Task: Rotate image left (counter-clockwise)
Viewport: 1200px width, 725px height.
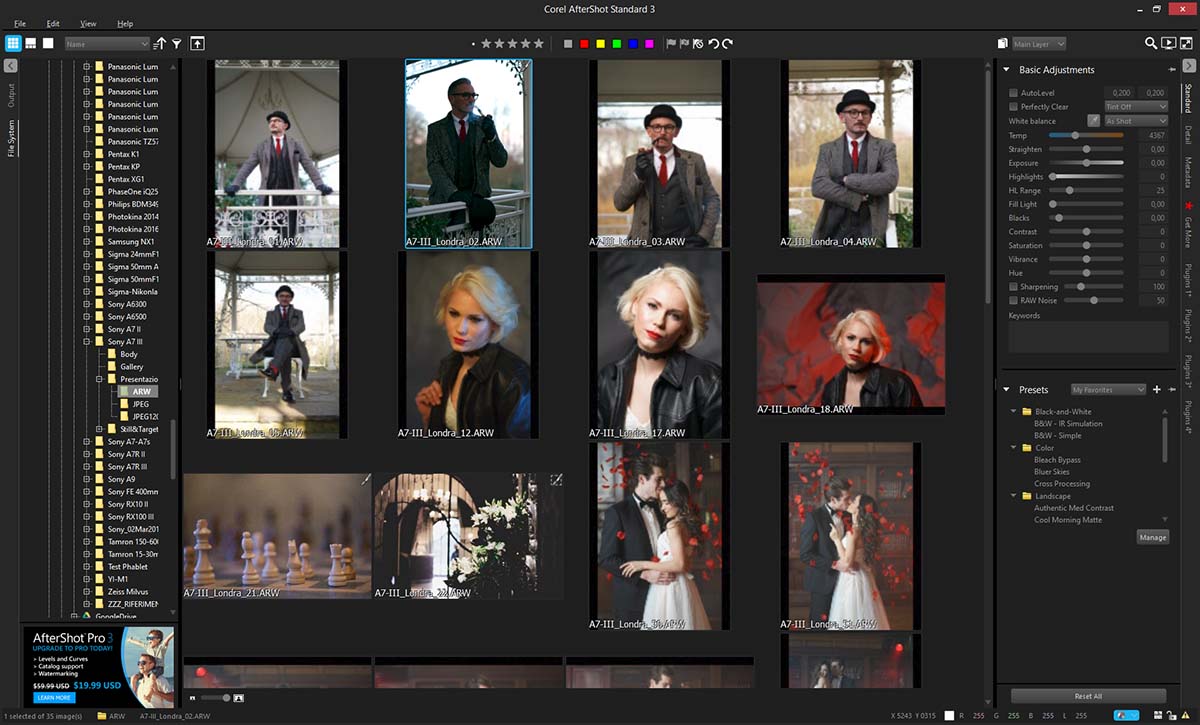Action: (x=713, y=44)
